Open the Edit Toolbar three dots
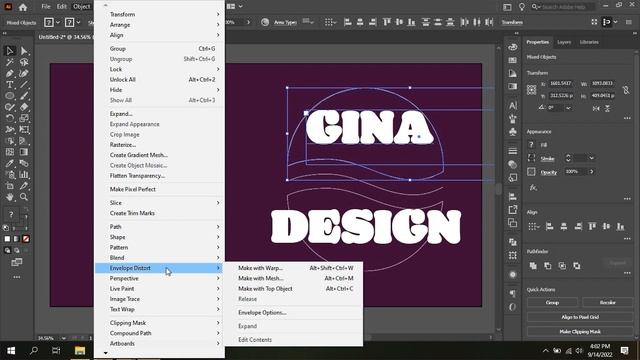This screenshot has width=640, height=360. (16, 277)
